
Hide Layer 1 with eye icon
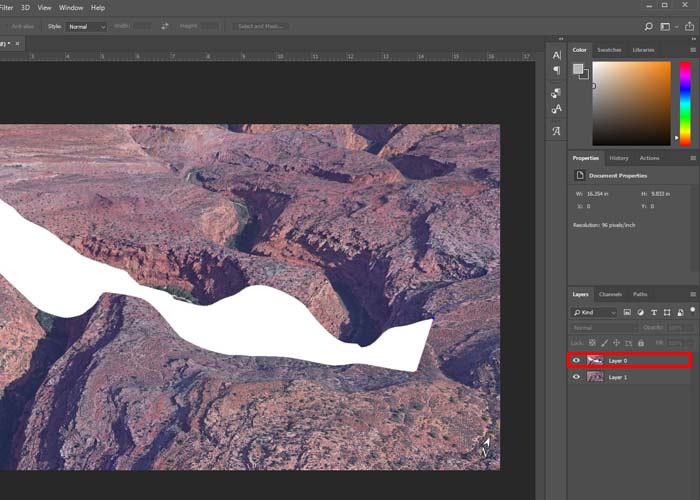click(x=576, y=377)
